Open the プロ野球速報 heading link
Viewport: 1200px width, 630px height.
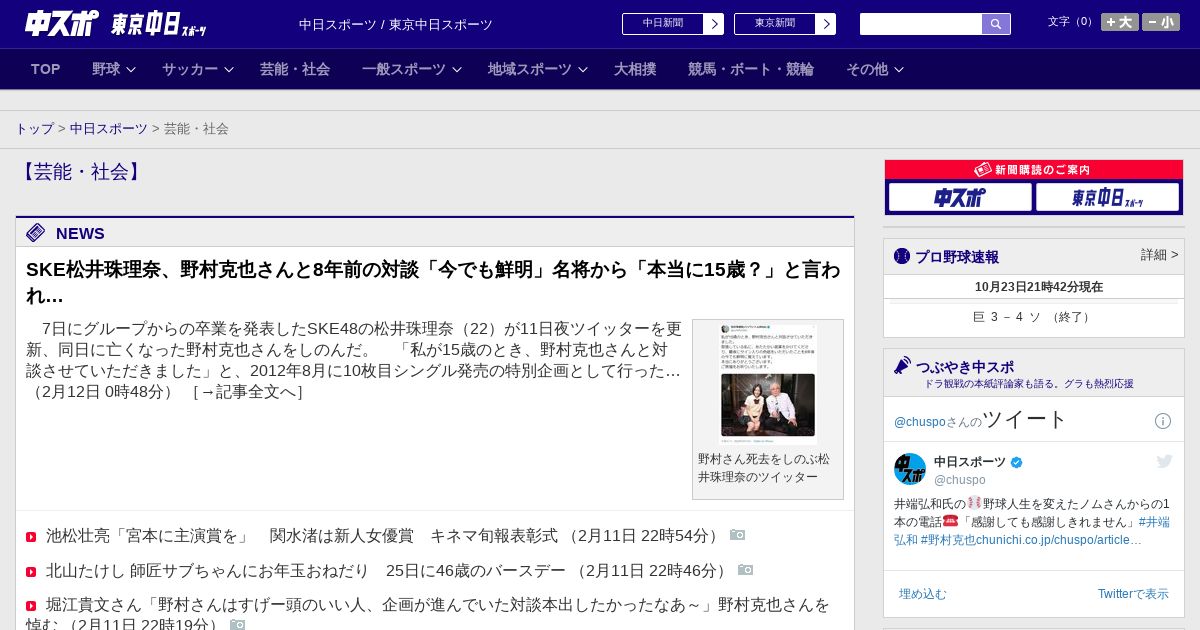pyautogui.click(x=957, y=257)
